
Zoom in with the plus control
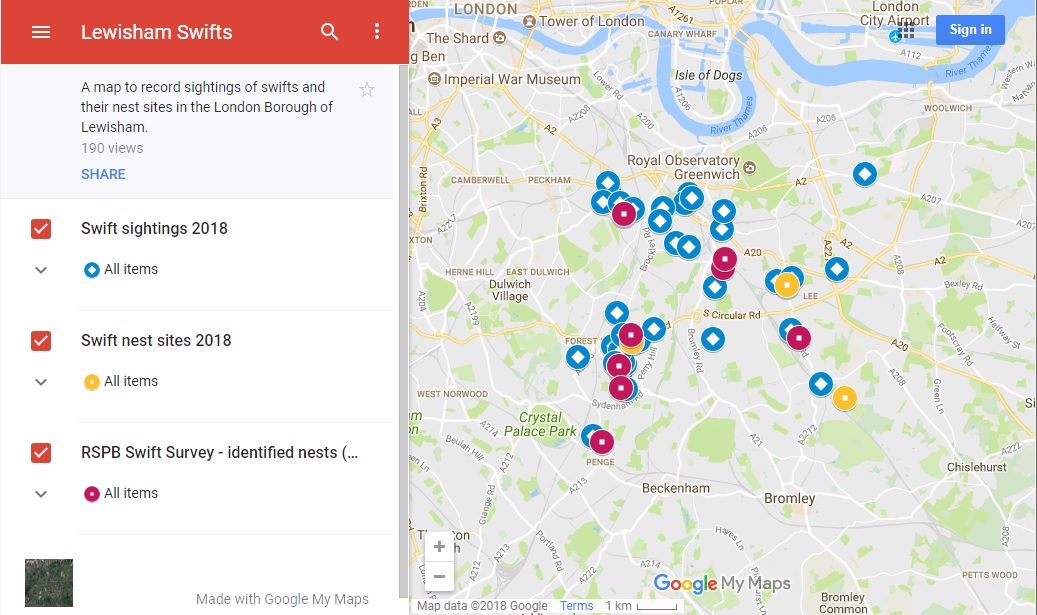click(x=439, y=546)
